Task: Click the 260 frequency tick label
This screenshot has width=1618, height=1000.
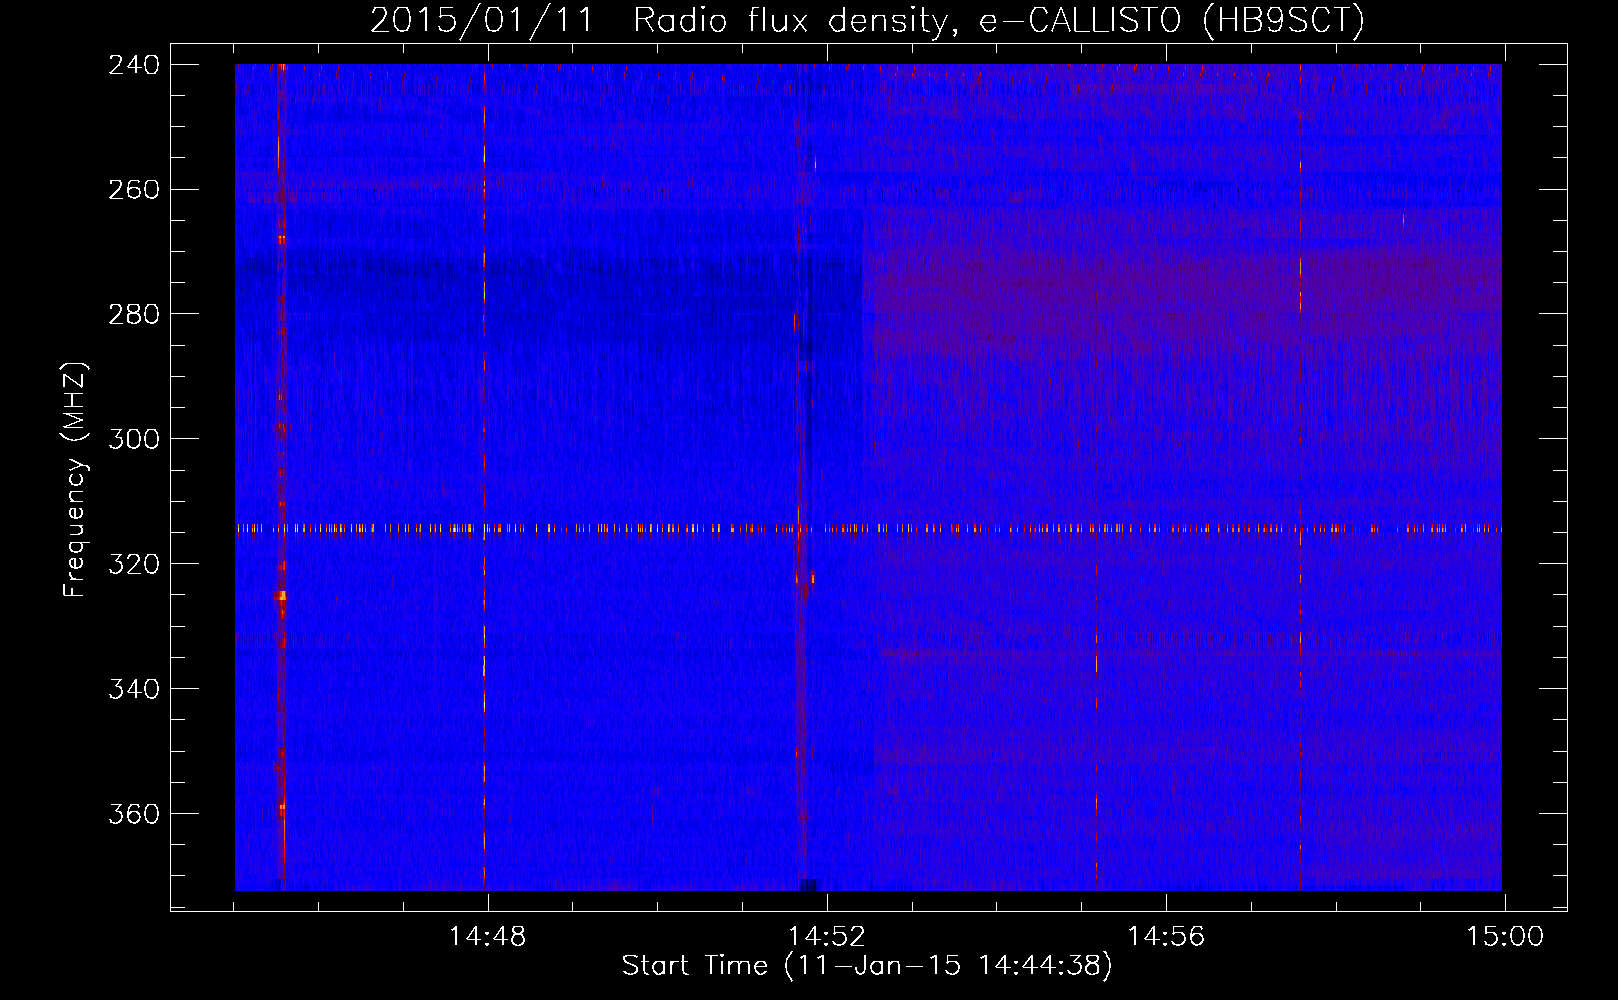Action: point(133,189)
